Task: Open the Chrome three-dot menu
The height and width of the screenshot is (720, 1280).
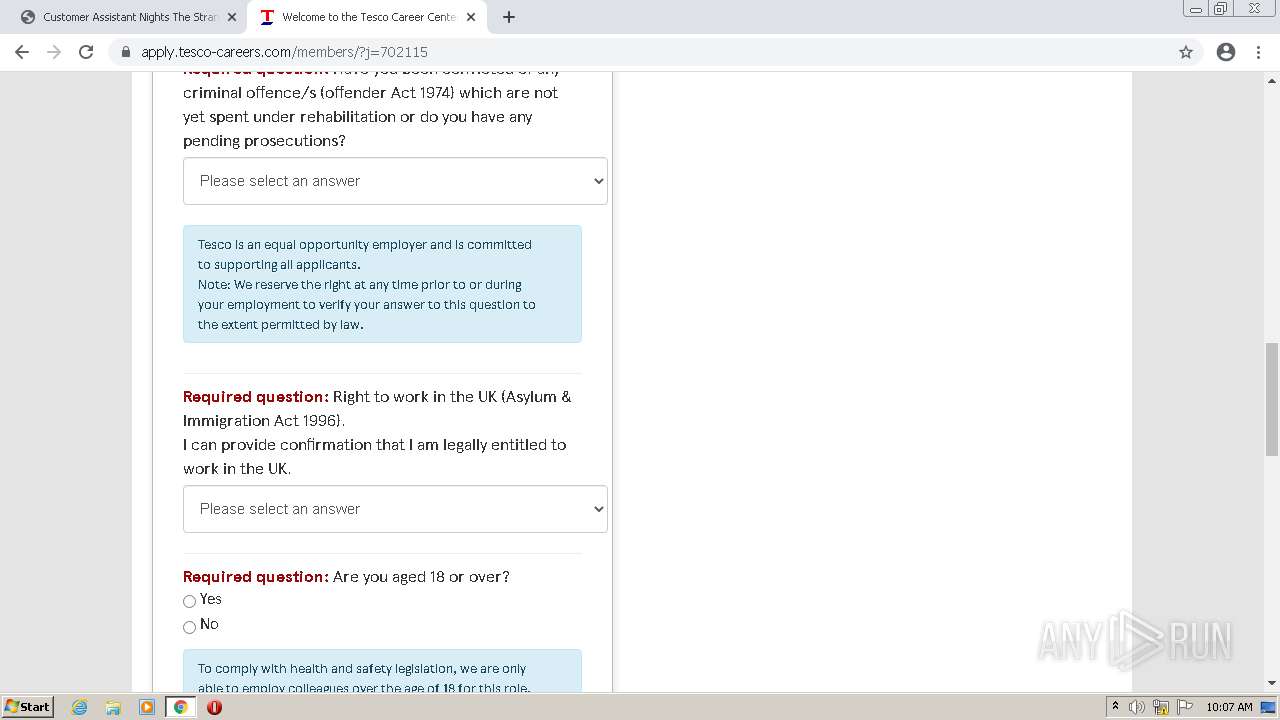Action: click(1259, 52)
